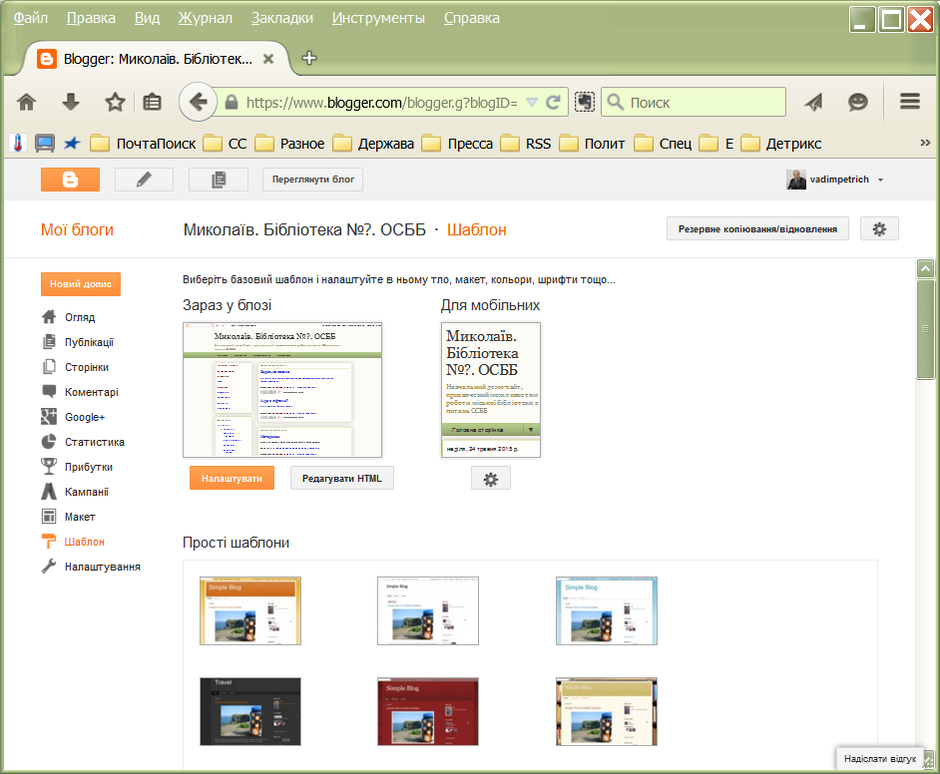The image size is (940, 774).
Task: Open the RSS bookmark folder
Action: pos(526,144)
